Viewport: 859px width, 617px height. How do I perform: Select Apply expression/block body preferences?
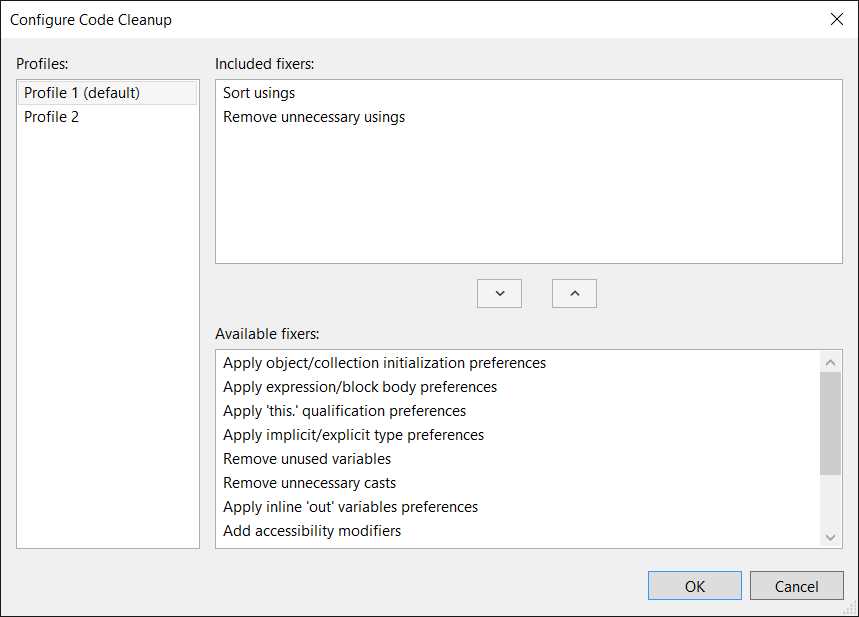click(359, 386)
